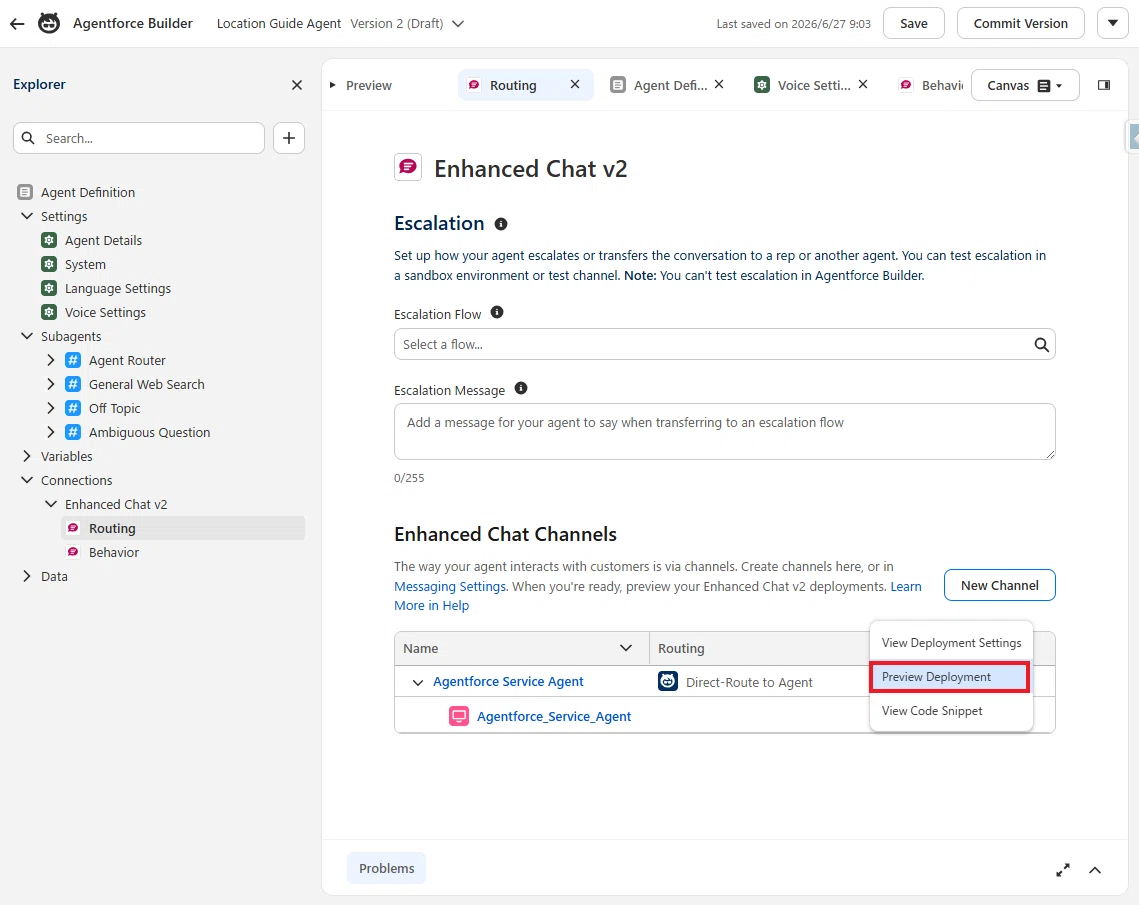Expand the Variables tree section
The image size is (1139, 905).
pyautogui.click(x=27, y=456)
